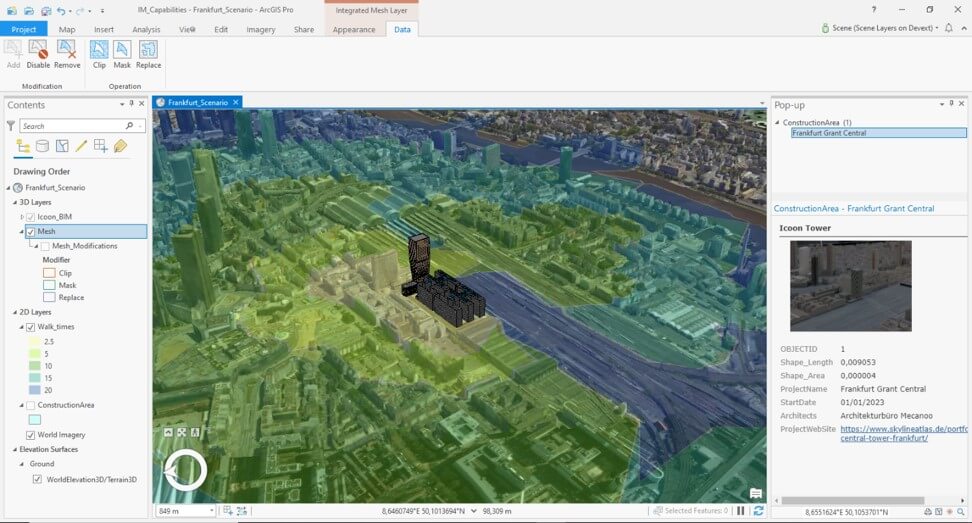Toggle Walk_times layer checkbox

30,327
